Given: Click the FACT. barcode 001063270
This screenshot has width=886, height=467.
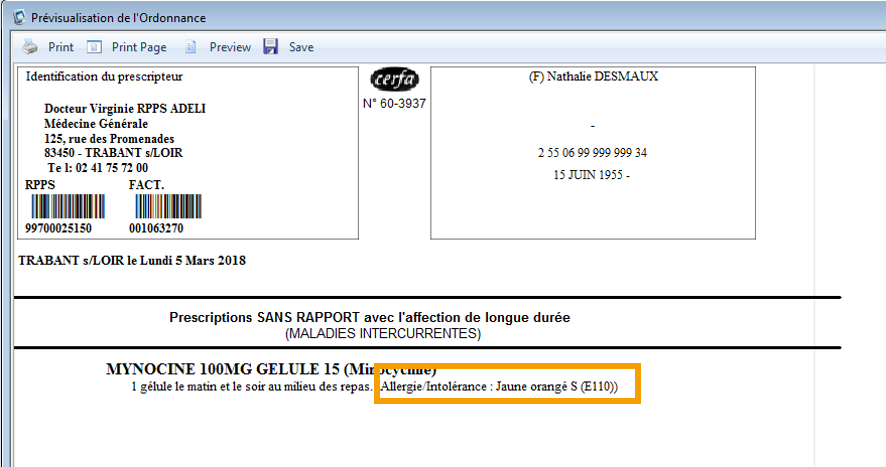Looking at the screenshot, I should (x=166, y=206).
